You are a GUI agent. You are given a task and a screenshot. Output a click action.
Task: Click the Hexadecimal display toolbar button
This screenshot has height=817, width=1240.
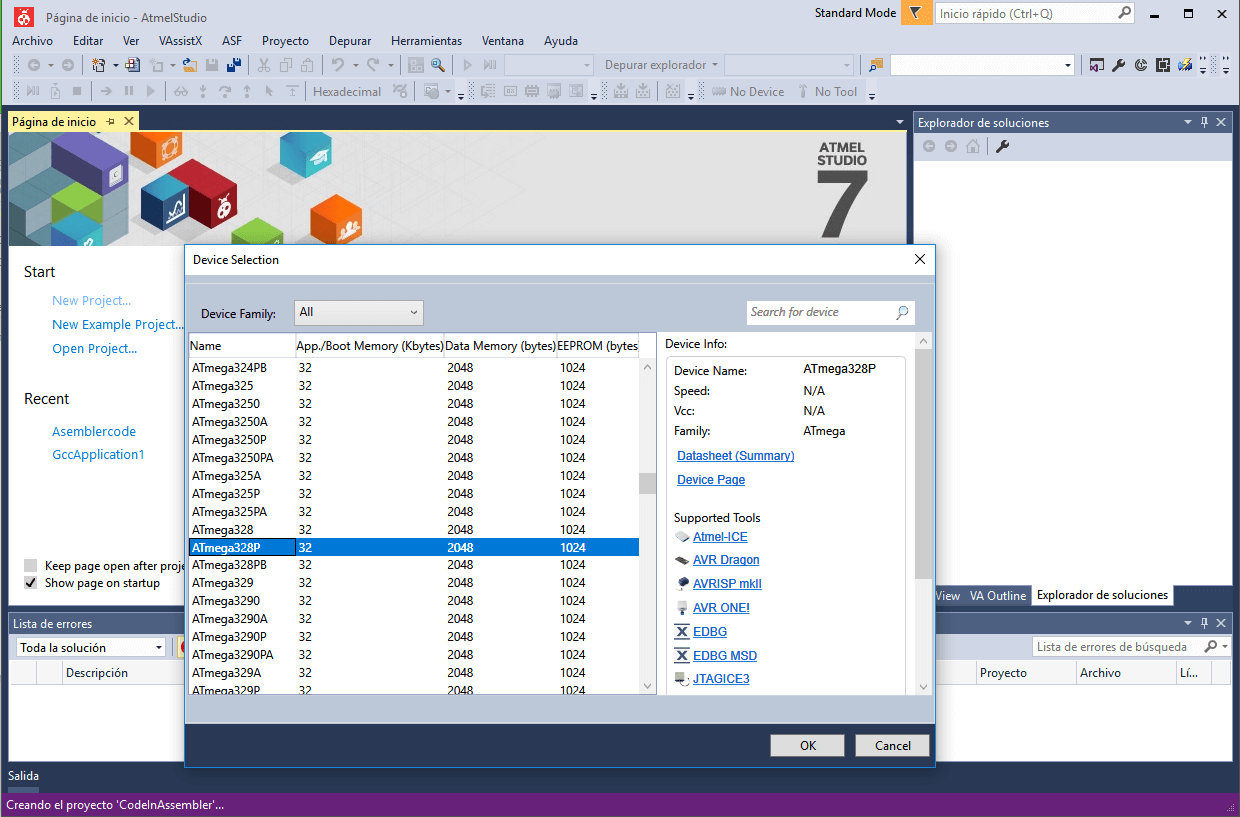tap(347, 91)
